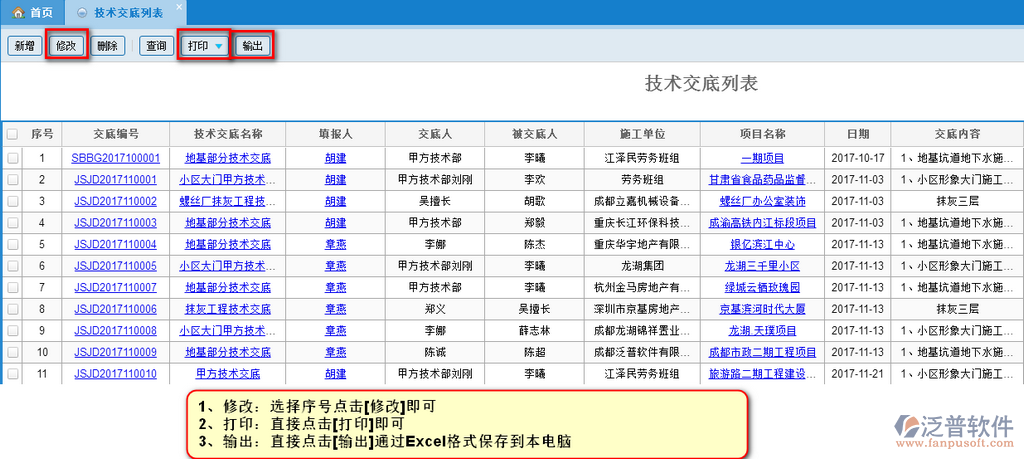Open the 甲方技术交底 link in row 11

pos(228,373)
